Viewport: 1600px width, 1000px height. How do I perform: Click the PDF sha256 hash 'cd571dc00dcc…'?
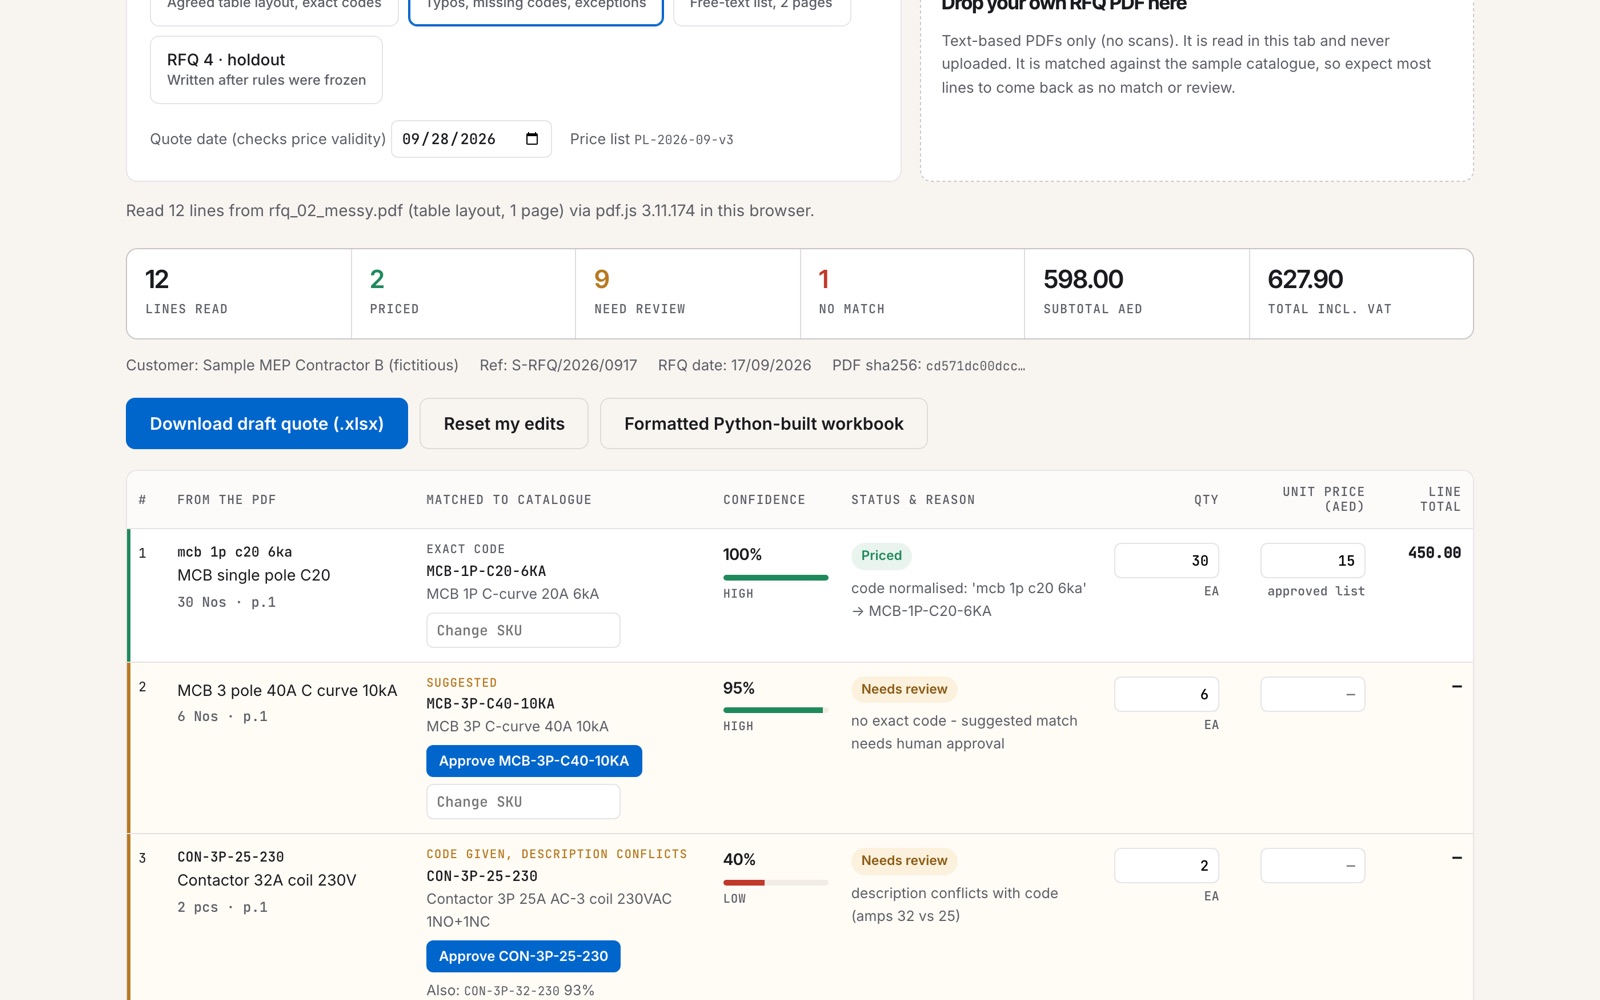976,366
